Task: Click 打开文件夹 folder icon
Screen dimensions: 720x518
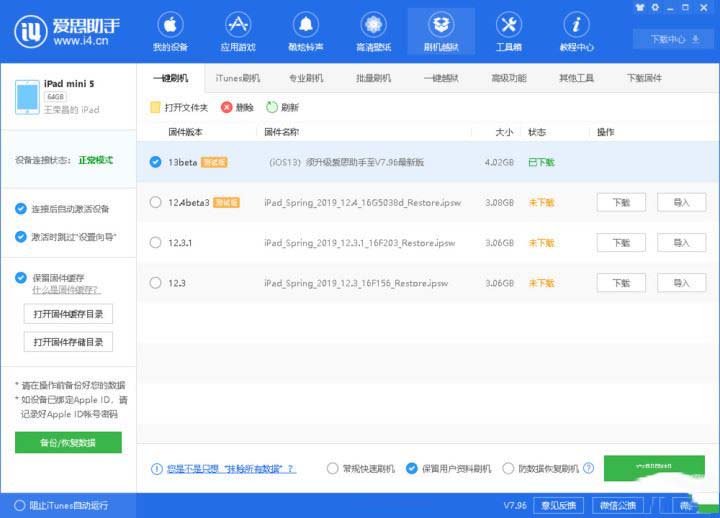Action: tap(155, 107)
